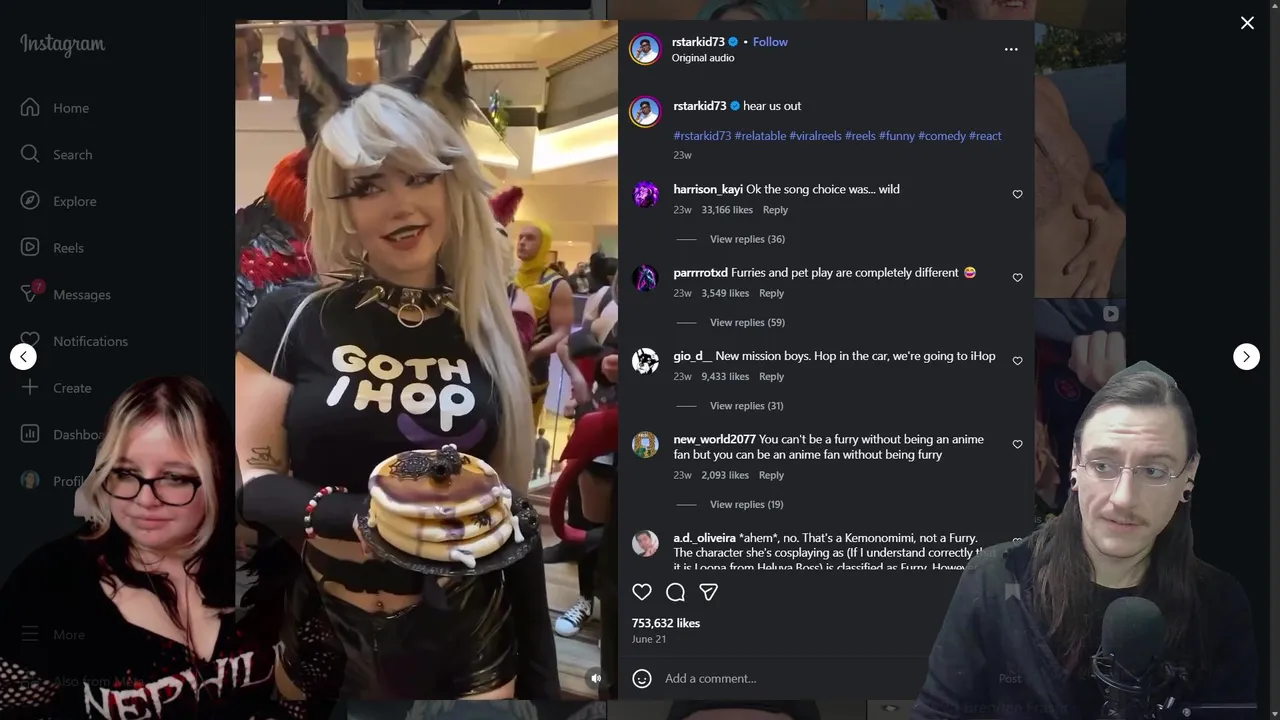Expand View replies (36)

click(x=747, y=239)
